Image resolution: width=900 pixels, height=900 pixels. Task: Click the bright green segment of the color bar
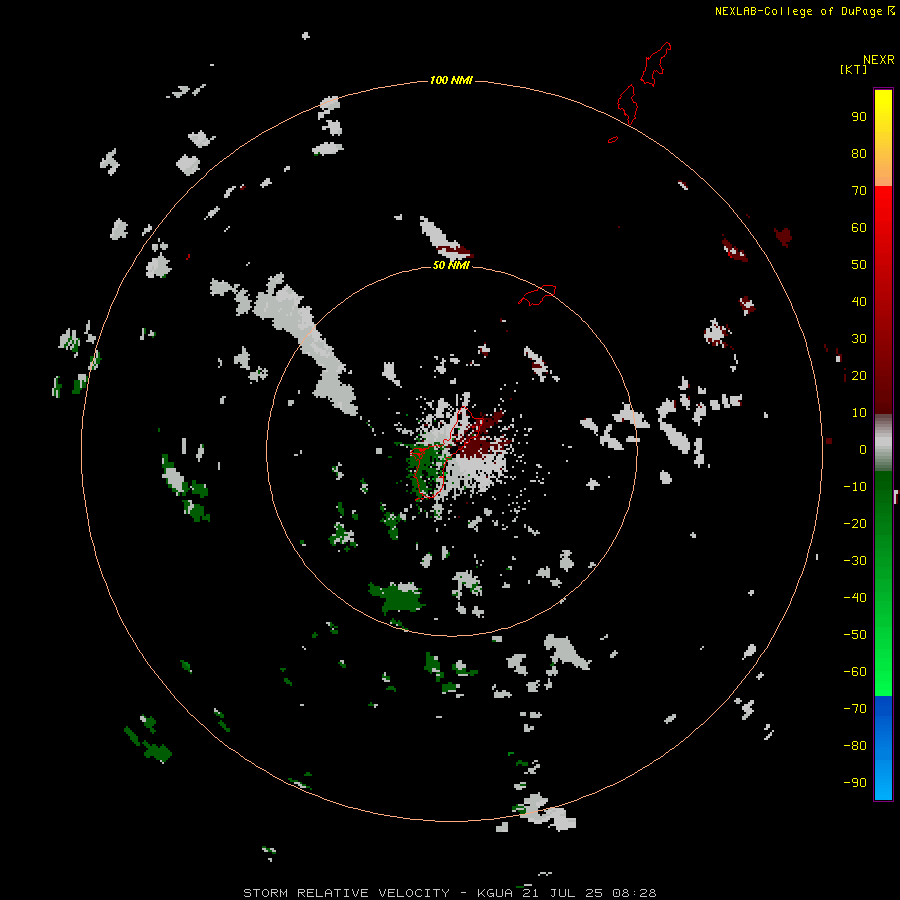coord(883,660)
